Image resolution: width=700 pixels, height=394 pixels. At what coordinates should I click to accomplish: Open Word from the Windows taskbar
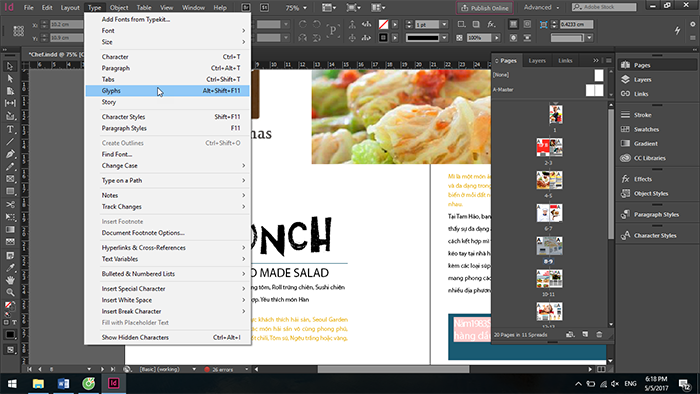coord(63,383)
